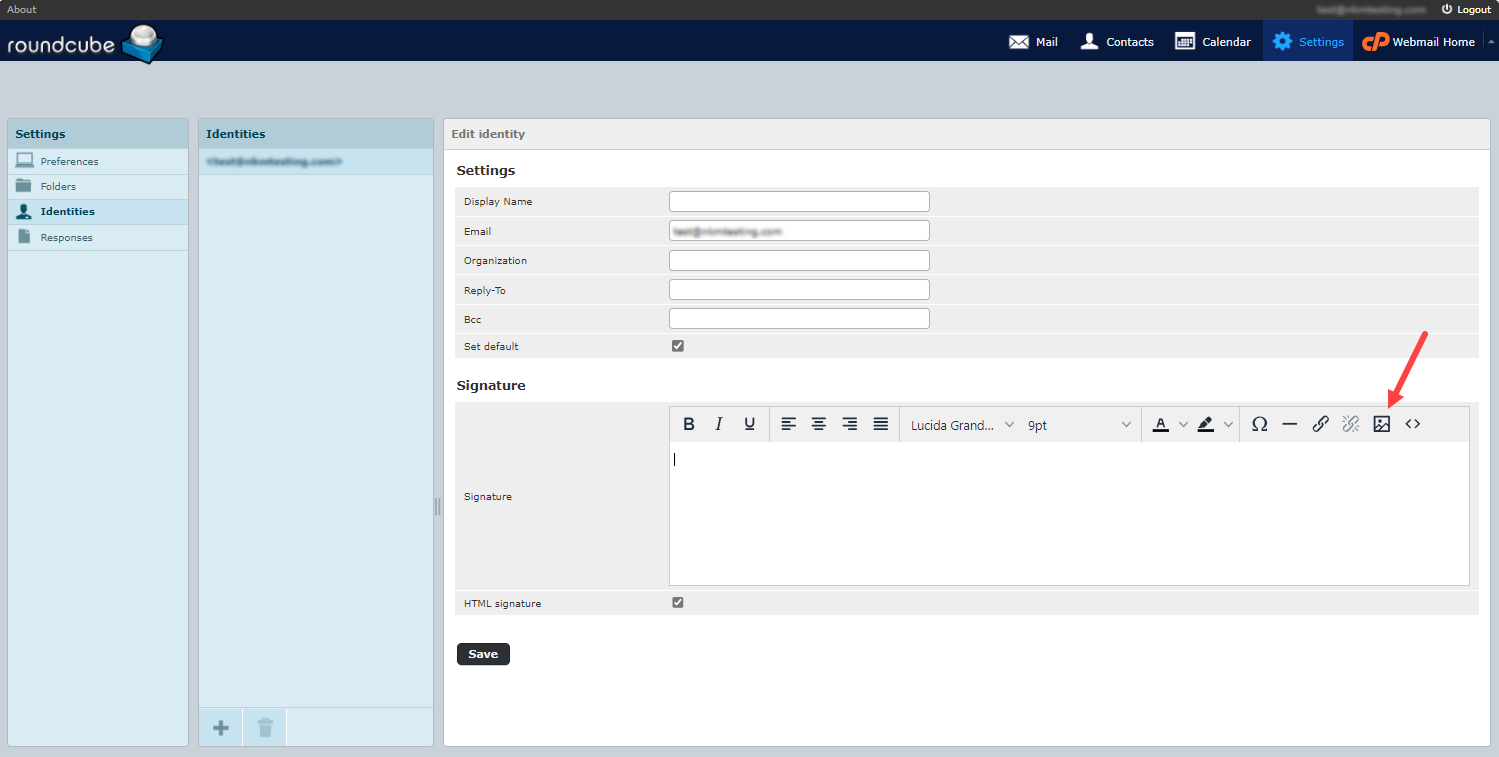1499x757 pixels.
Task: Click the Logout link text
Action: [1474, 9]
